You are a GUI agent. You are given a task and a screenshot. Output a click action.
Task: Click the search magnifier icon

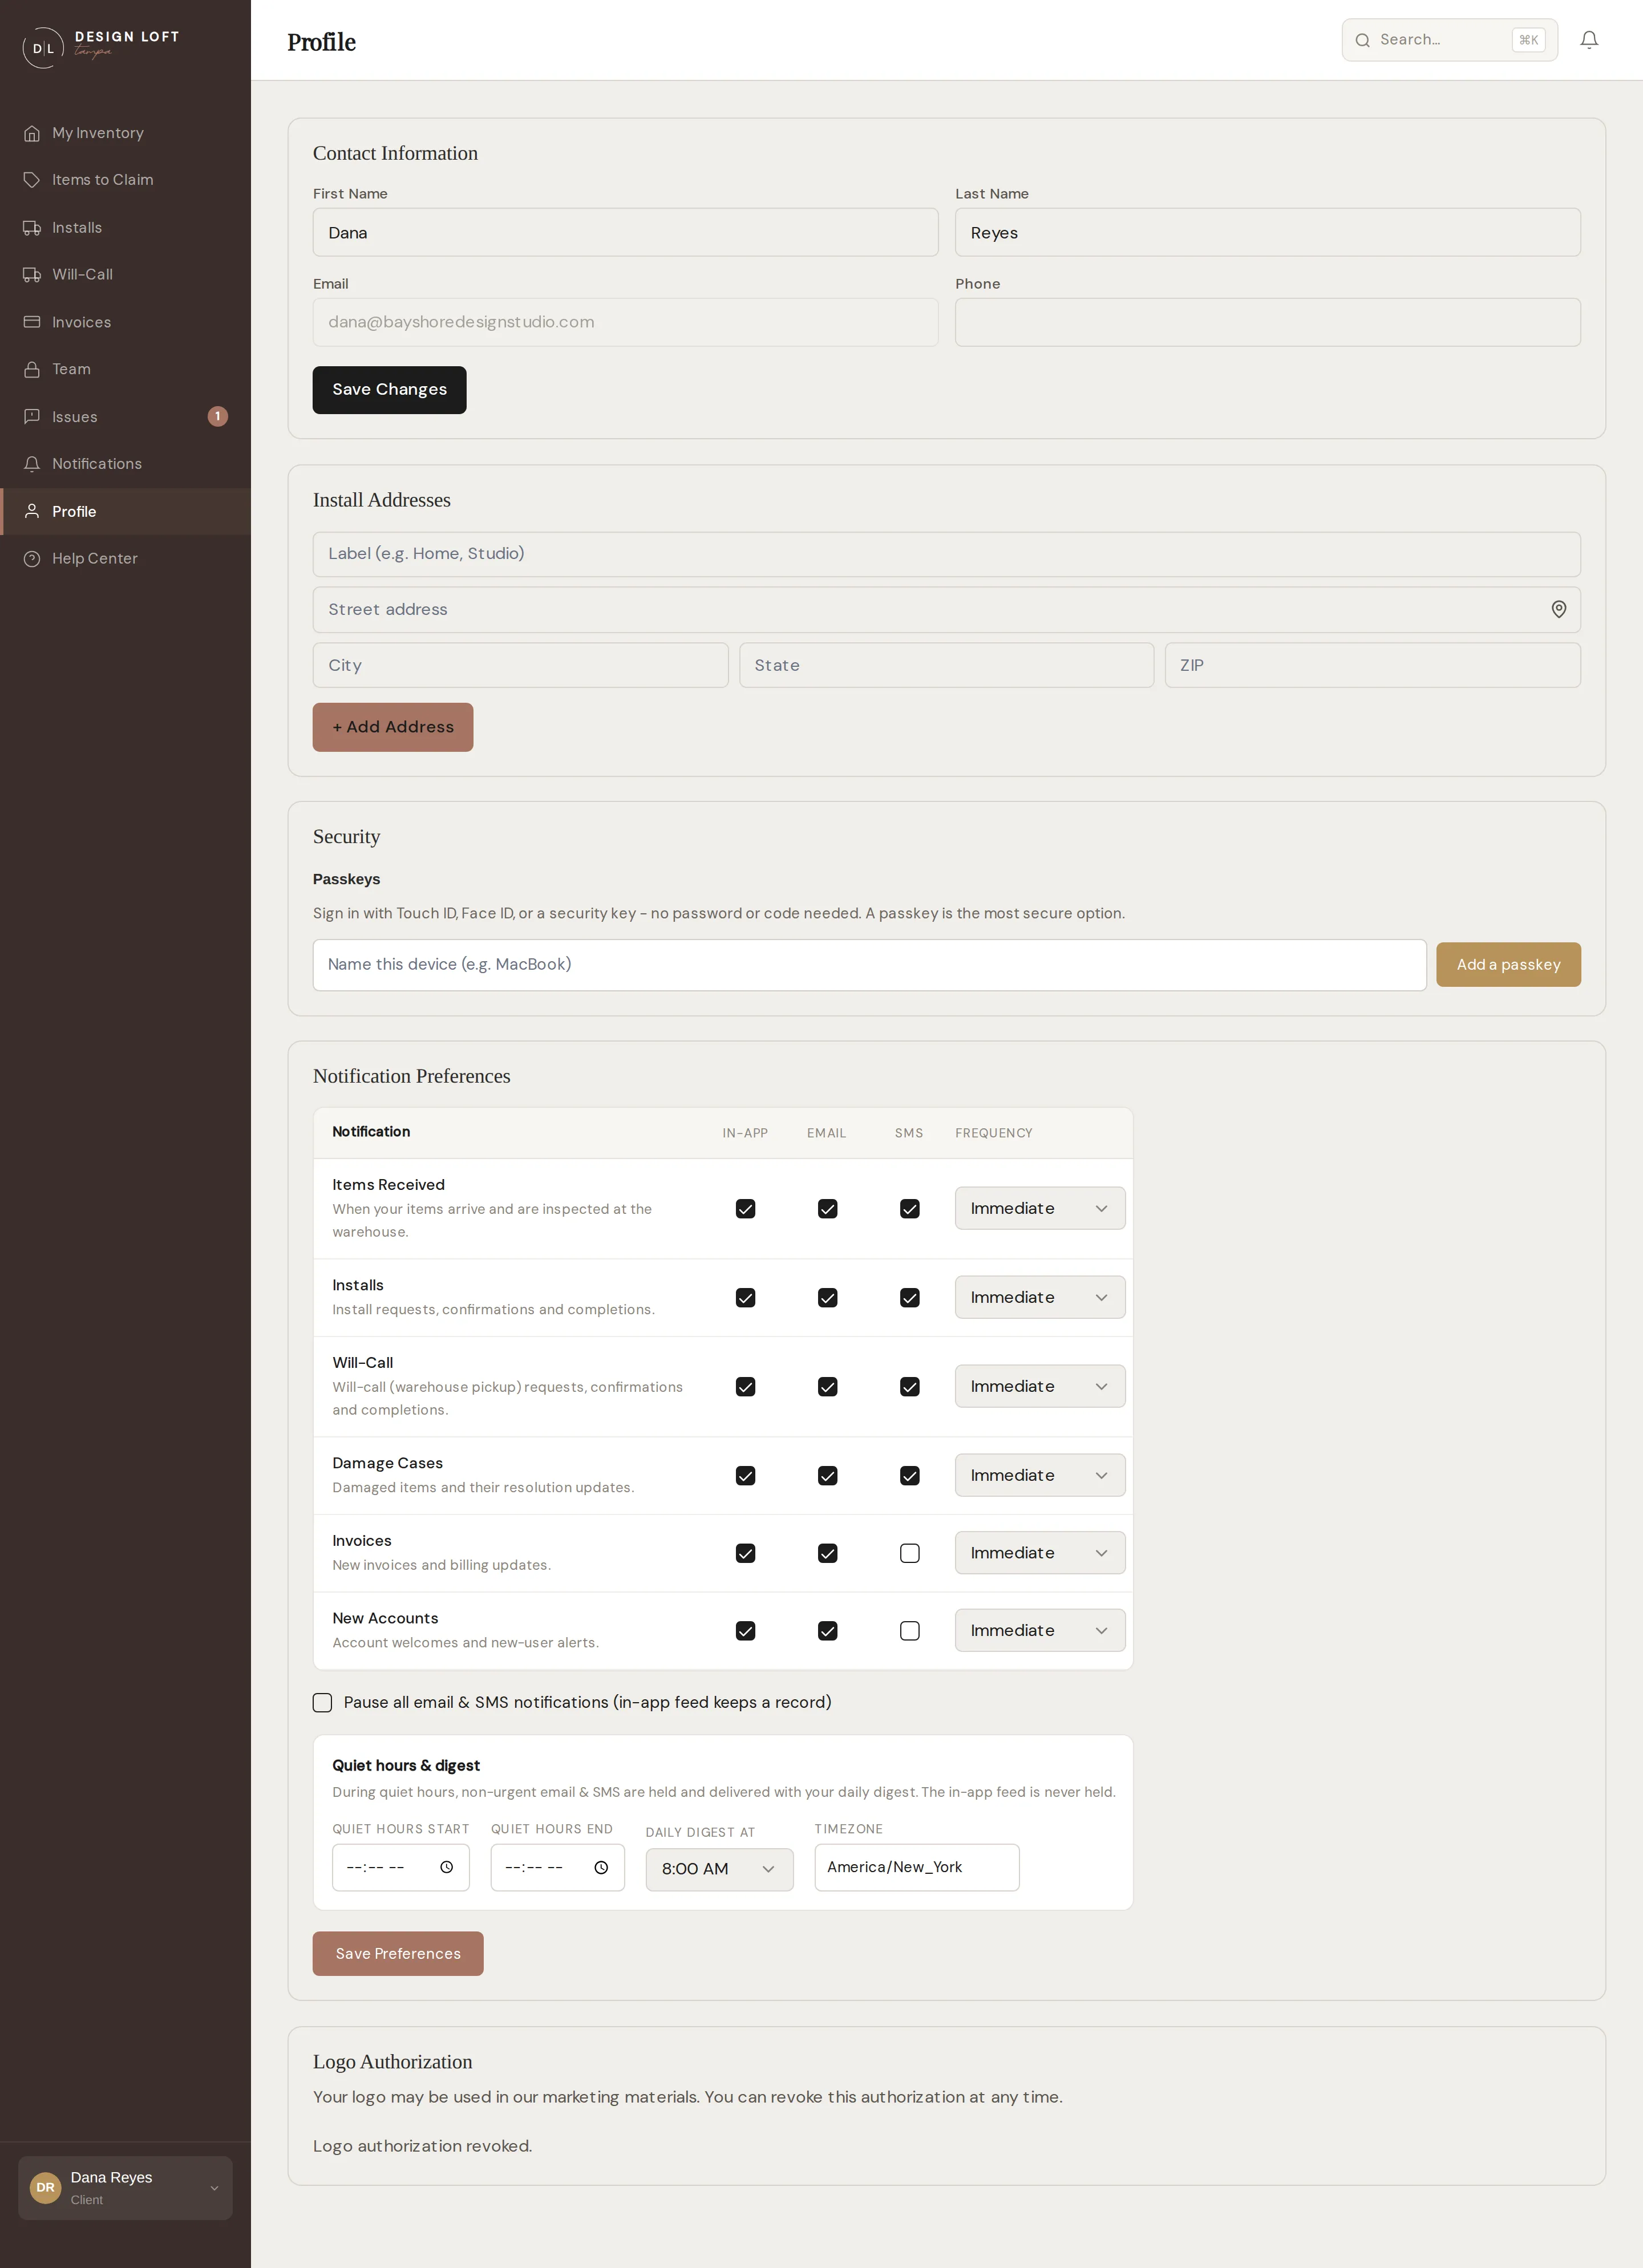coord(1362,40)
